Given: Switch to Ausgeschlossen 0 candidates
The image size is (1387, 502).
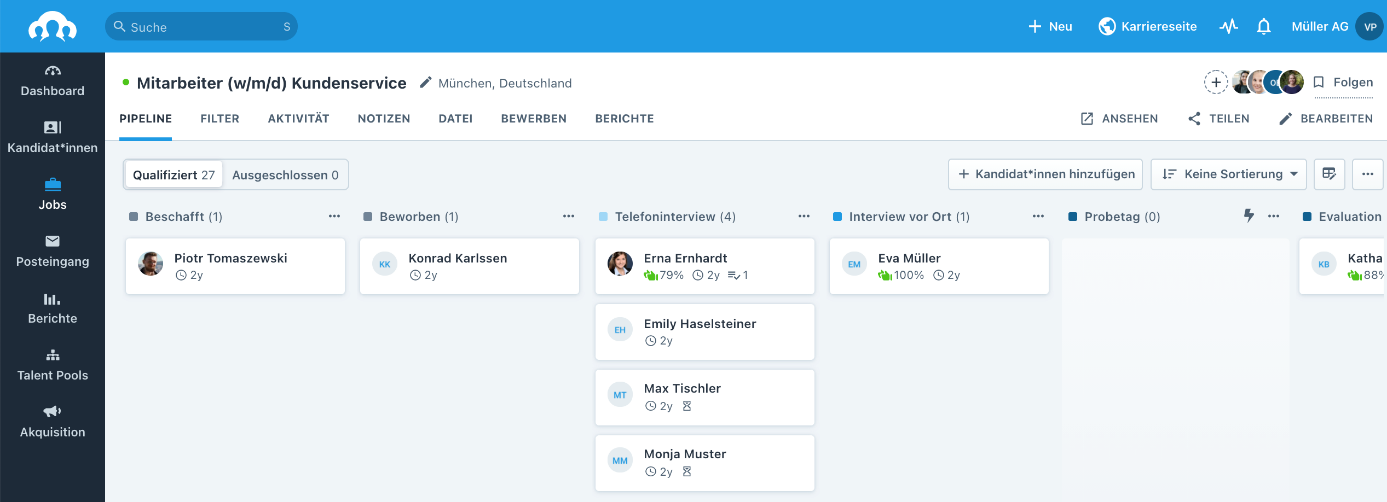Looking at the screenshot, I should [x=285, y=175].
